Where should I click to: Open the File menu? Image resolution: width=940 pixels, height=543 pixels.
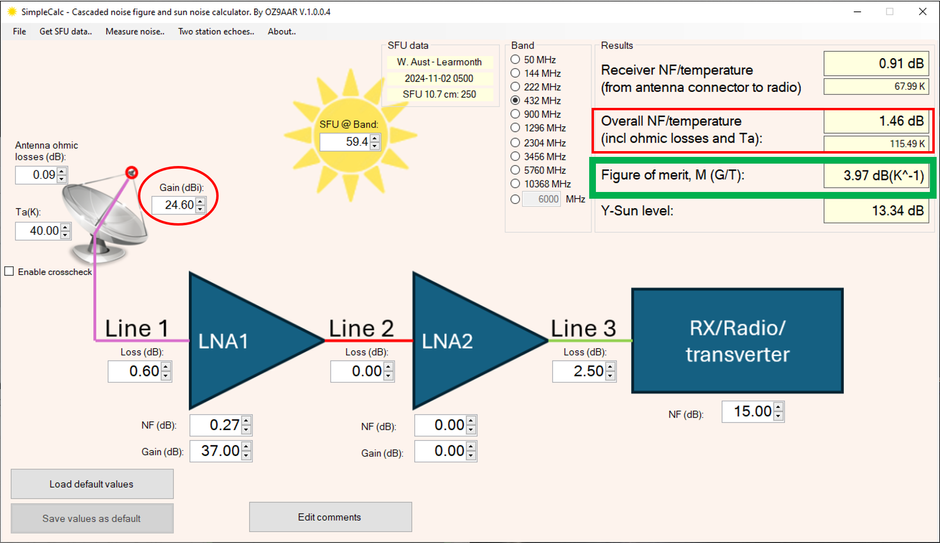click(x=19, y=32)
